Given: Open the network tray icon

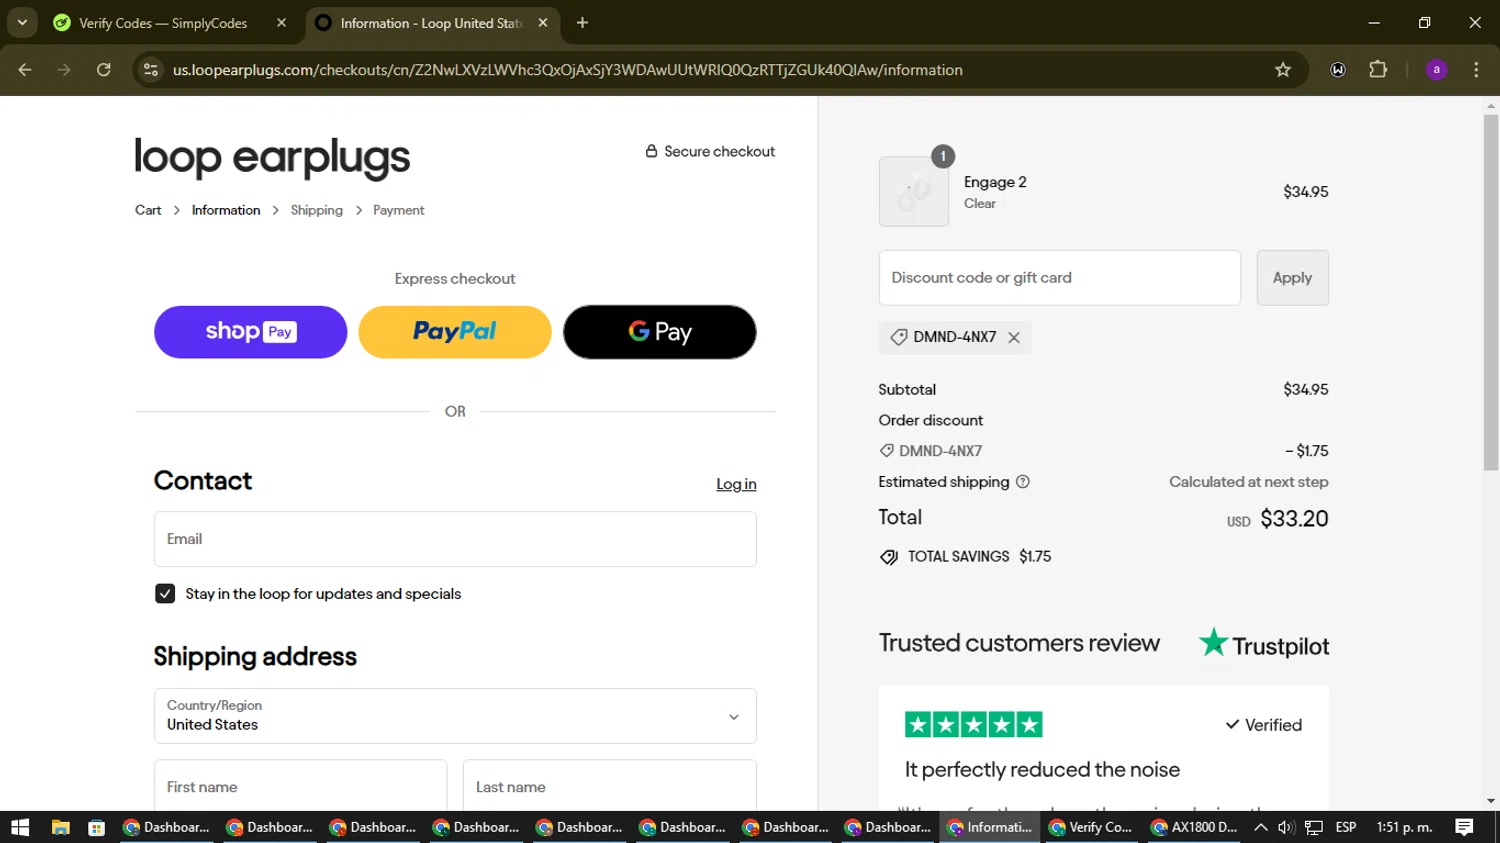Looking at the screenshot, I should (x=1314, y=827).
